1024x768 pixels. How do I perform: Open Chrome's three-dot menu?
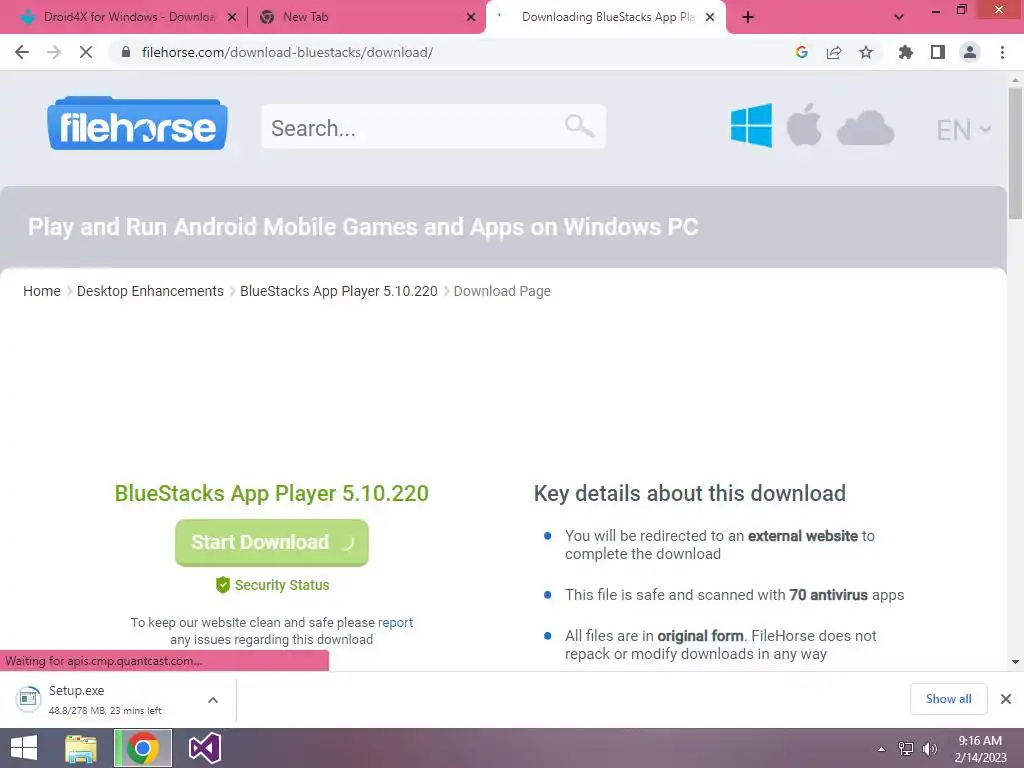pos(1002,52)
